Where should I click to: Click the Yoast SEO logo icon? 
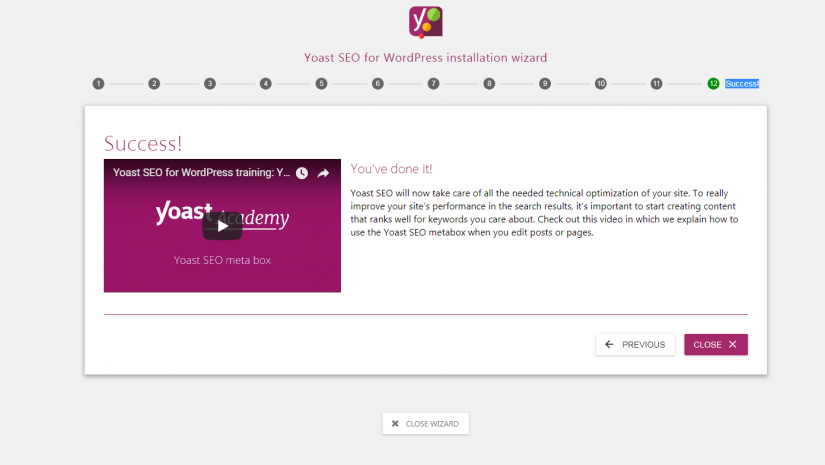(426, 22)
